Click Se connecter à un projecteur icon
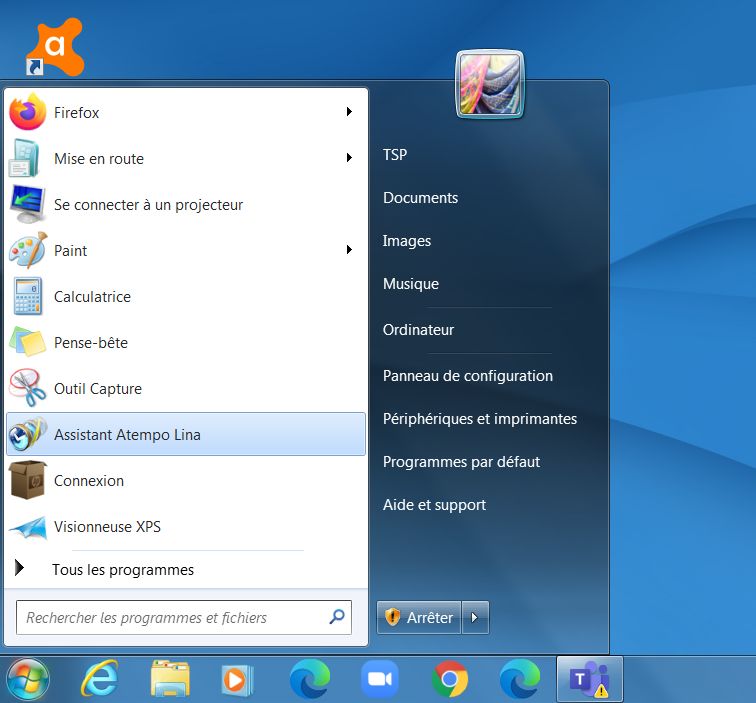The image size is (756, 703). [x=27, y=204]
